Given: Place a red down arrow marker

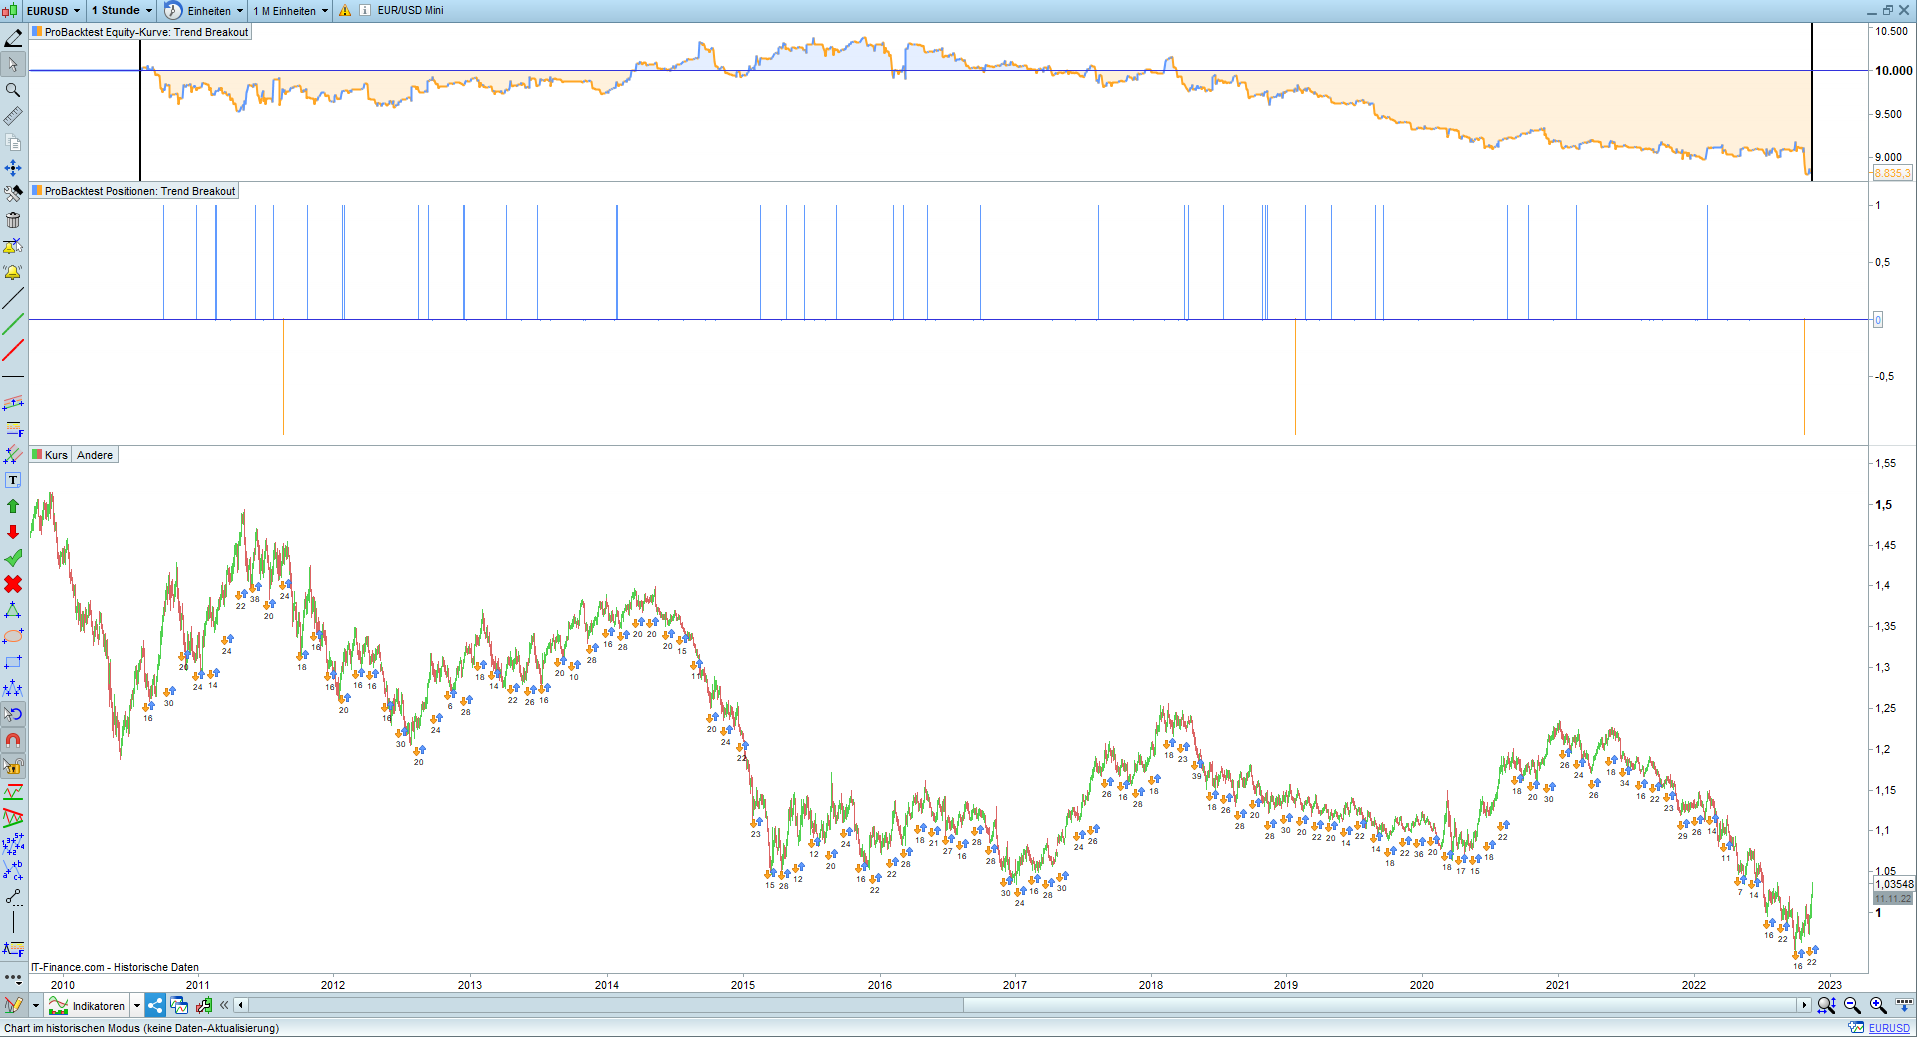Looking at the screenshot, I should 13,532.
